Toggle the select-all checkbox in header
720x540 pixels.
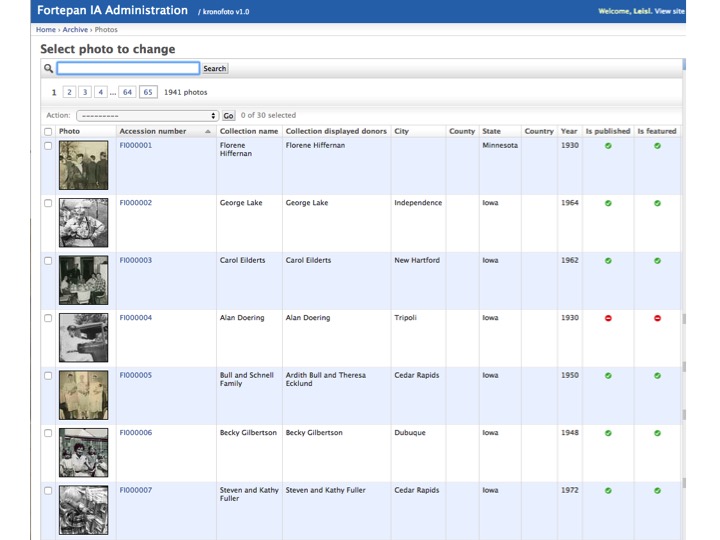(x=48, y=132)
